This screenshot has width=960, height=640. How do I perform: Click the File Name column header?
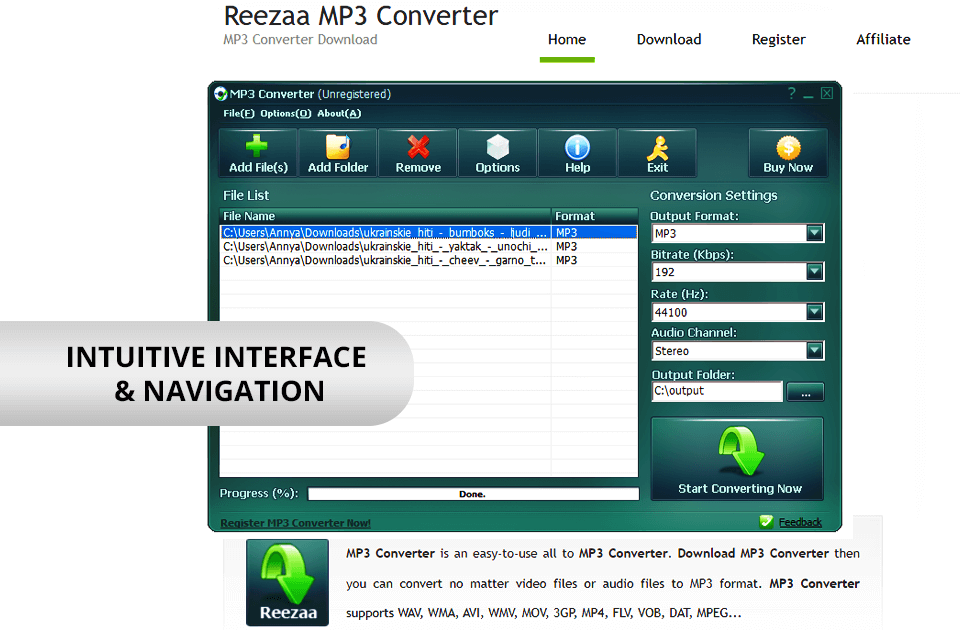tap(386, 216)
